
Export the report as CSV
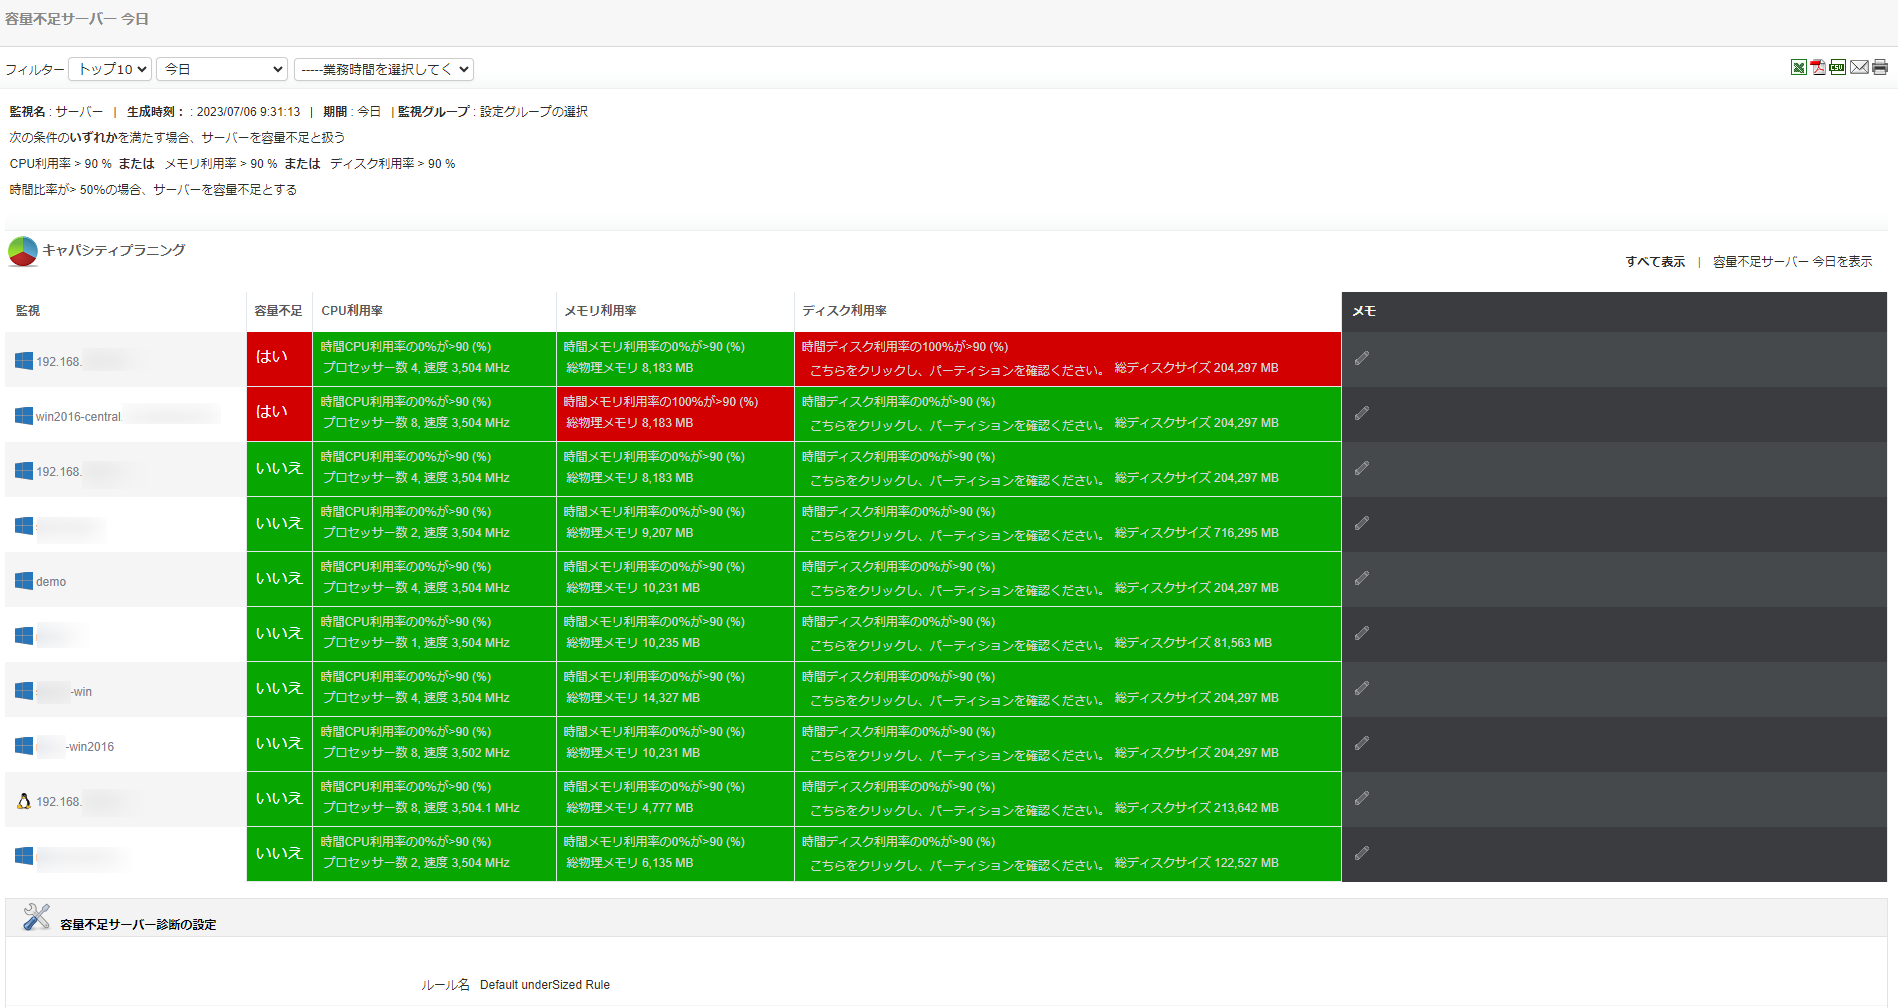point(1838,68)
